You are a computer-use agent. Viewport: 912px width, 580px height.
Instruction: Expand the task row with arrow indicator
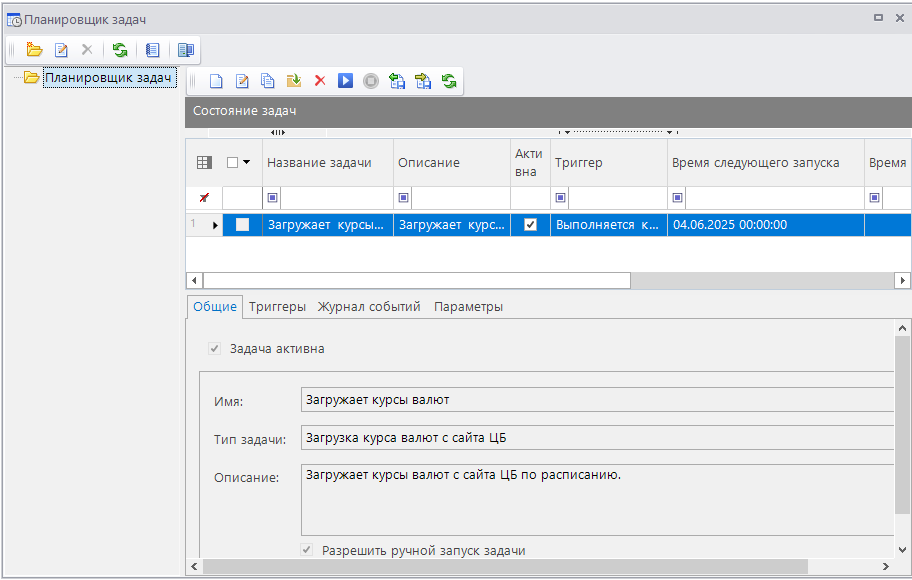215,225
